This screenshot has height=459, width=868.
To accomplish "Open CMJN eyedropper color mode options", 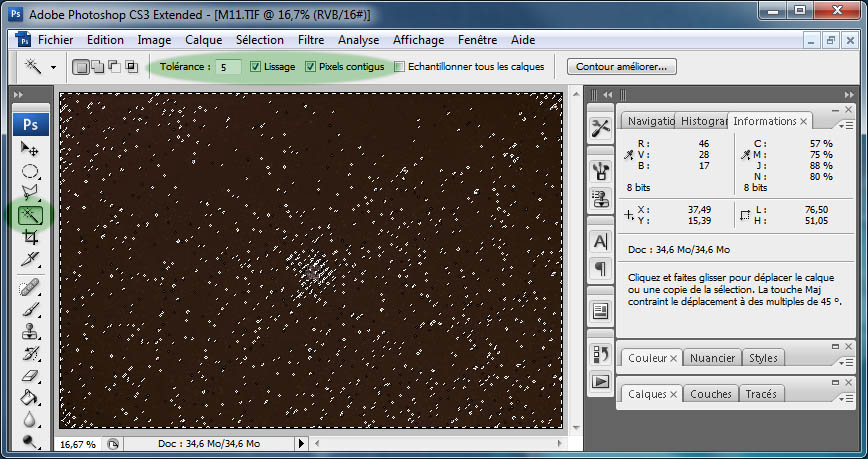I will (746, 156).
